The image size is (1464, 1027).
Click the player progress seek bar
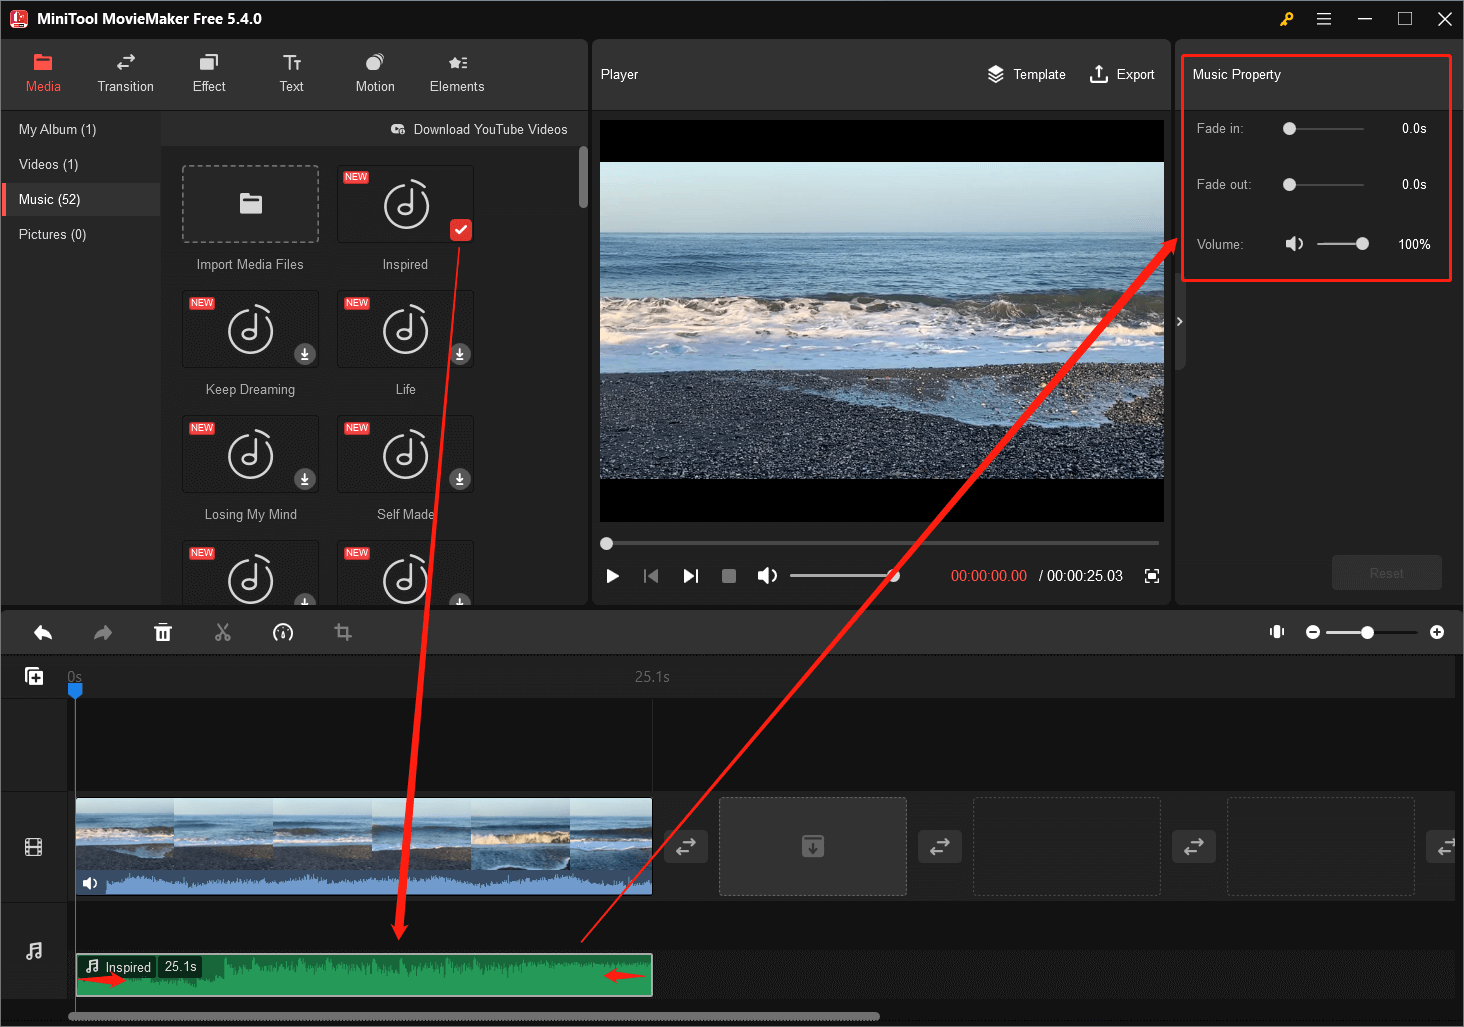point(882,543)
